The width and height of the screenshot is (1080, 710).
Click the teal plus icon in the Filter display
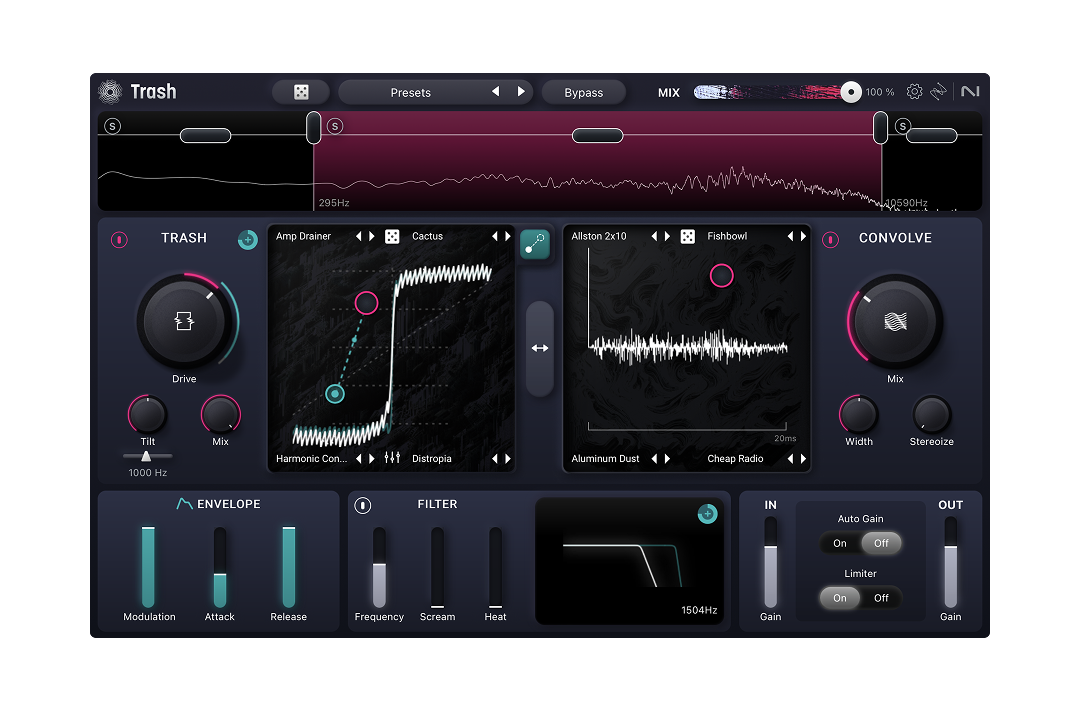[707, 514]
